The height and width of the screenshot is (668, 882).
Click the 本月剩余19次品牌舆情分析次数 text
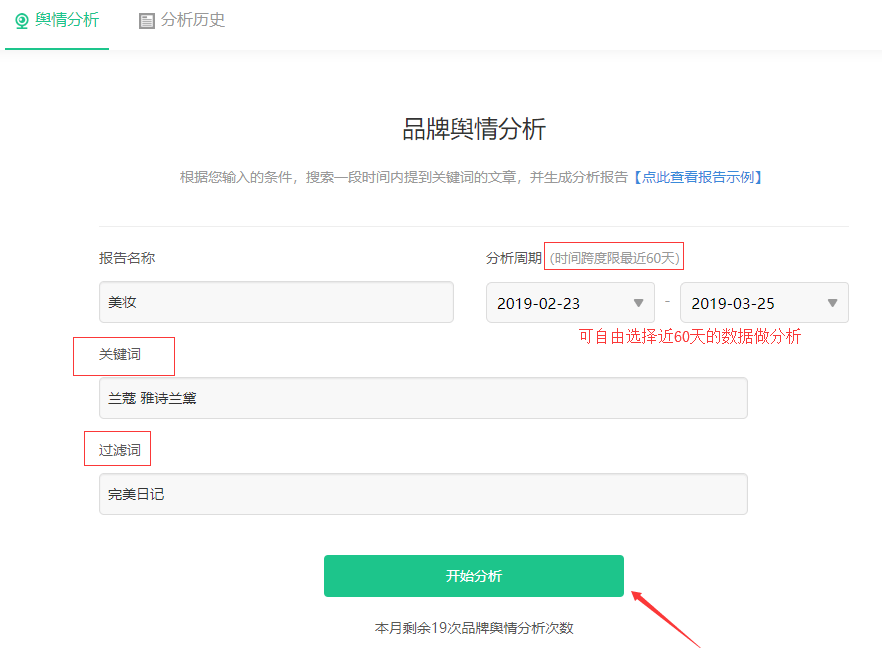pos(474,628)
